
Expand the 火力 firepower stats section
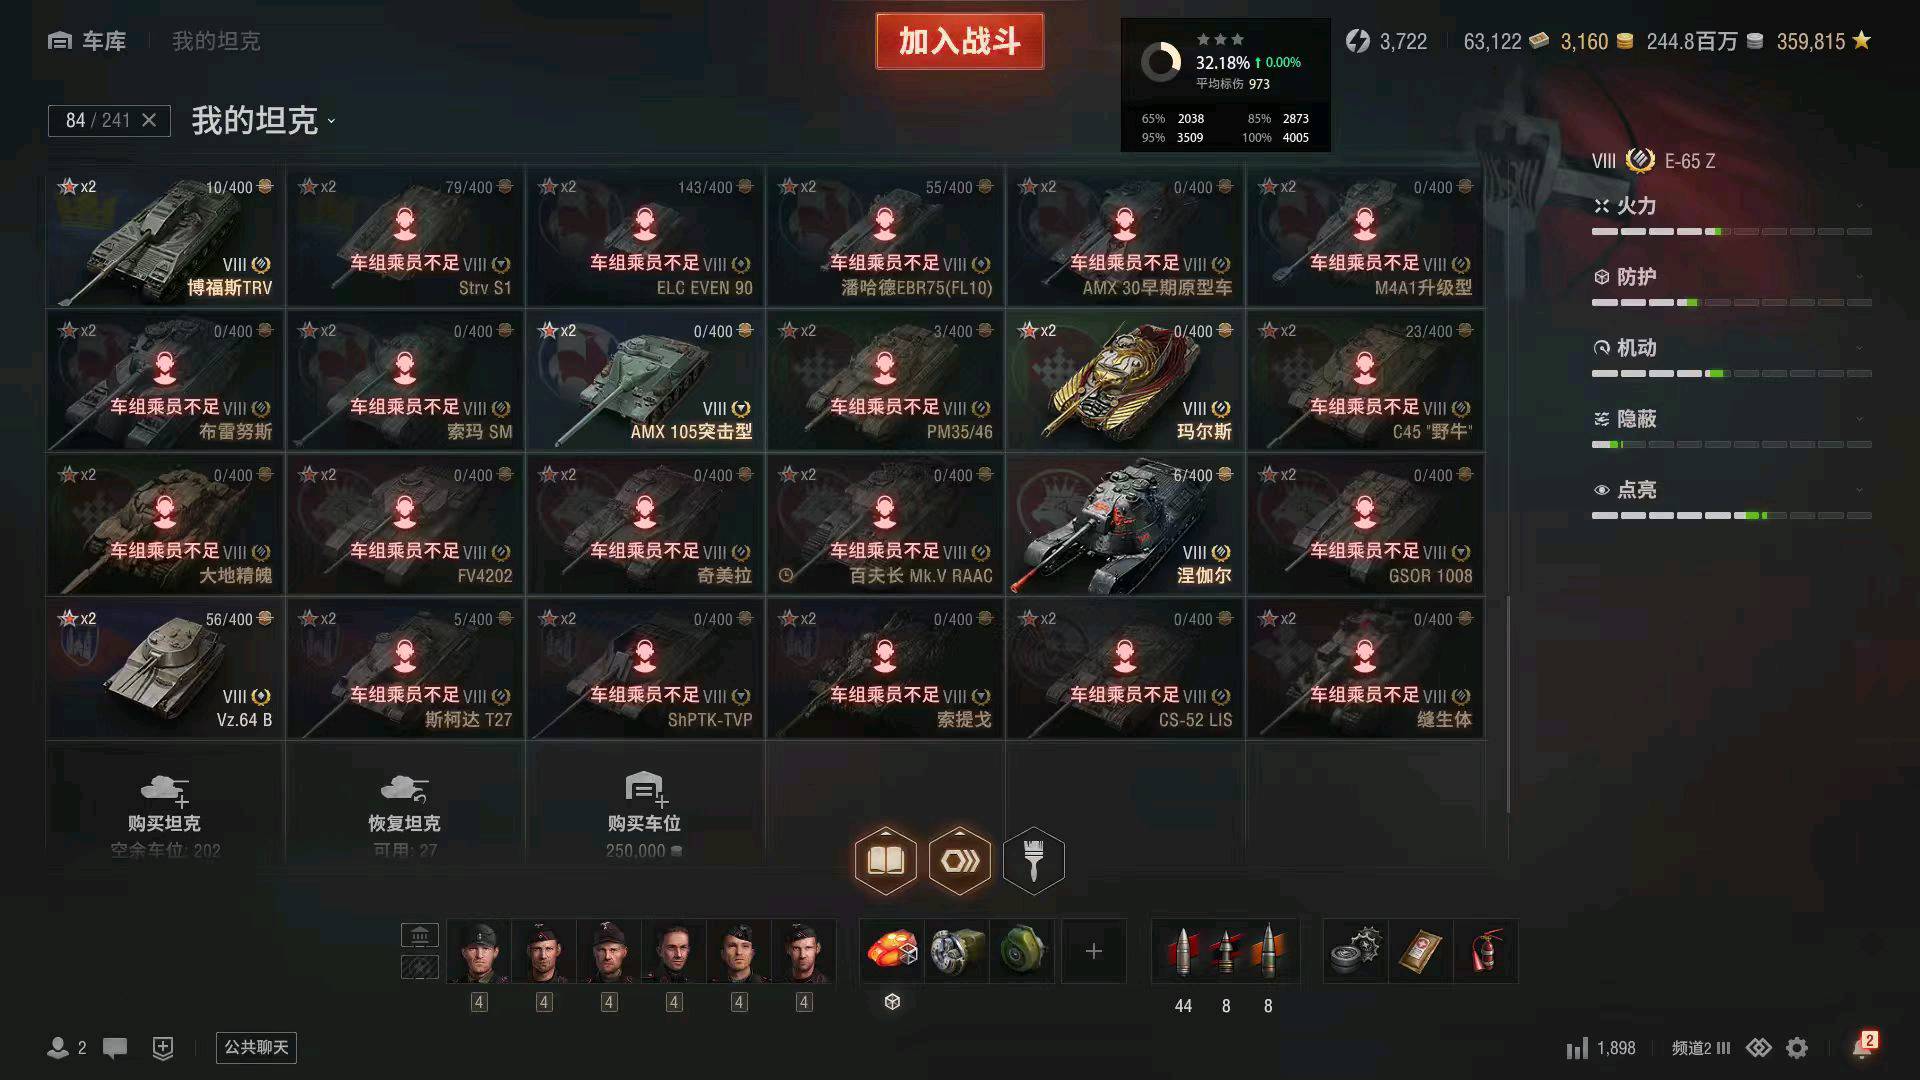[x=1731, y=206]
